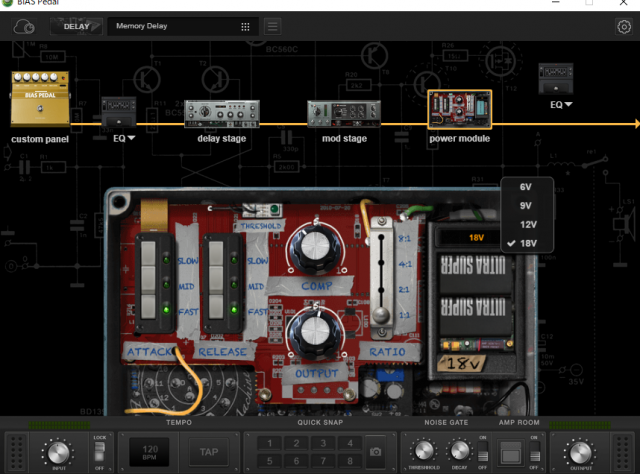Set Release switch to Mid
This screenshot has width=640, height=474.
(216, 280)
